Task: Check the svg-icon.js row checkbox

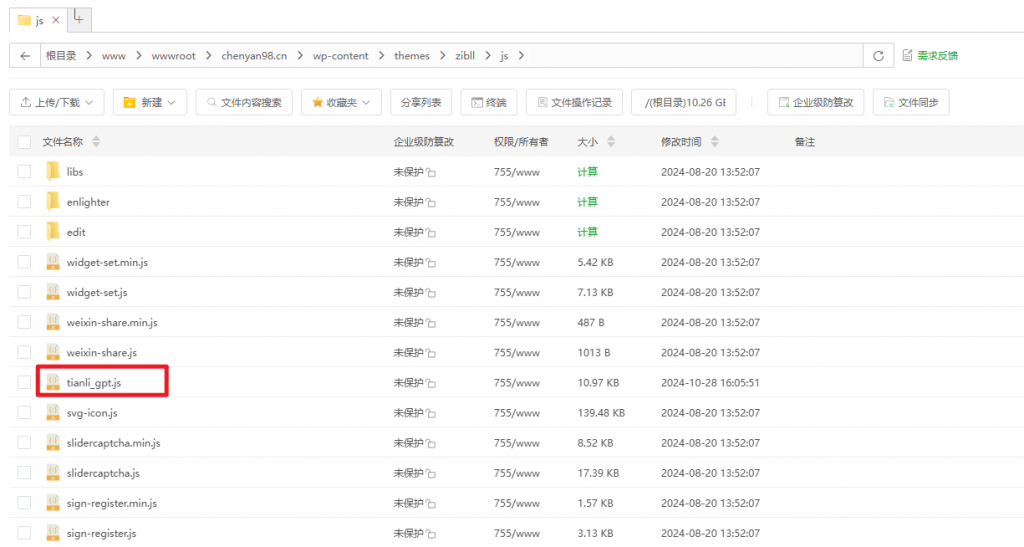Action: pos(24,412)
